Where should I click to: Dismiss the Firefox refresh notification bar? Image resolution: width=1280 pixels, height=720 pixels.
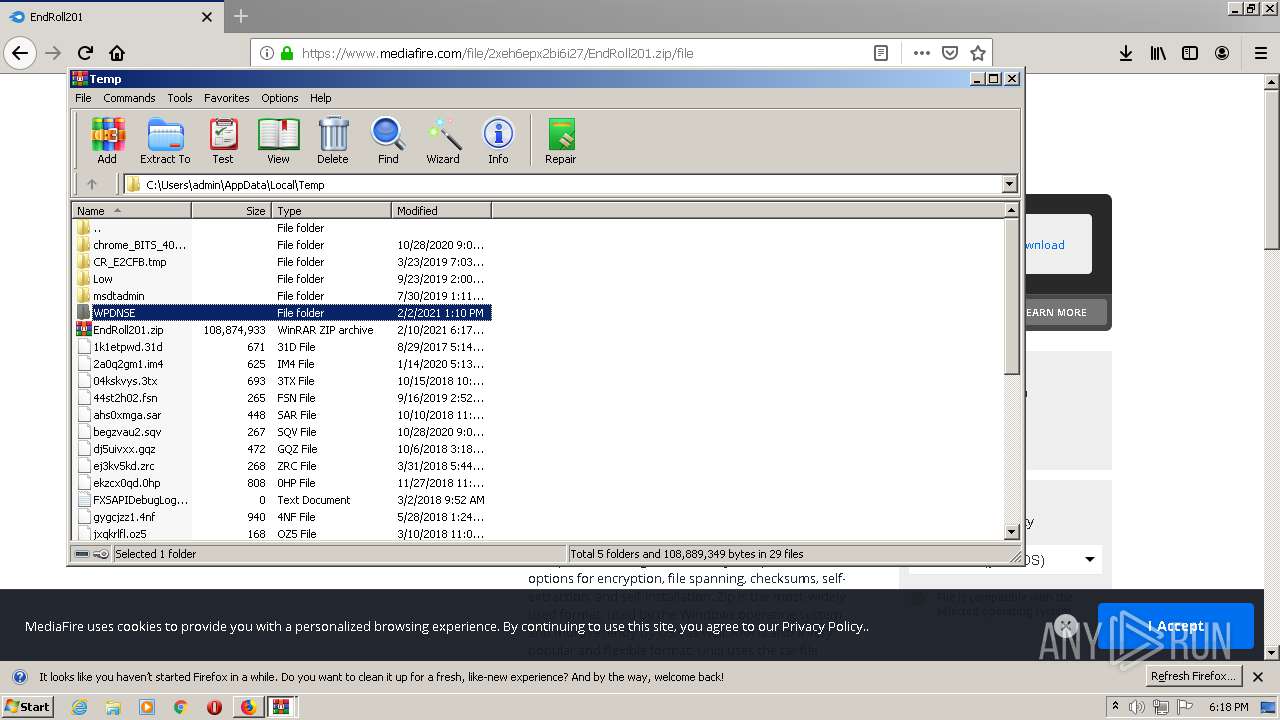(1258, 677)
